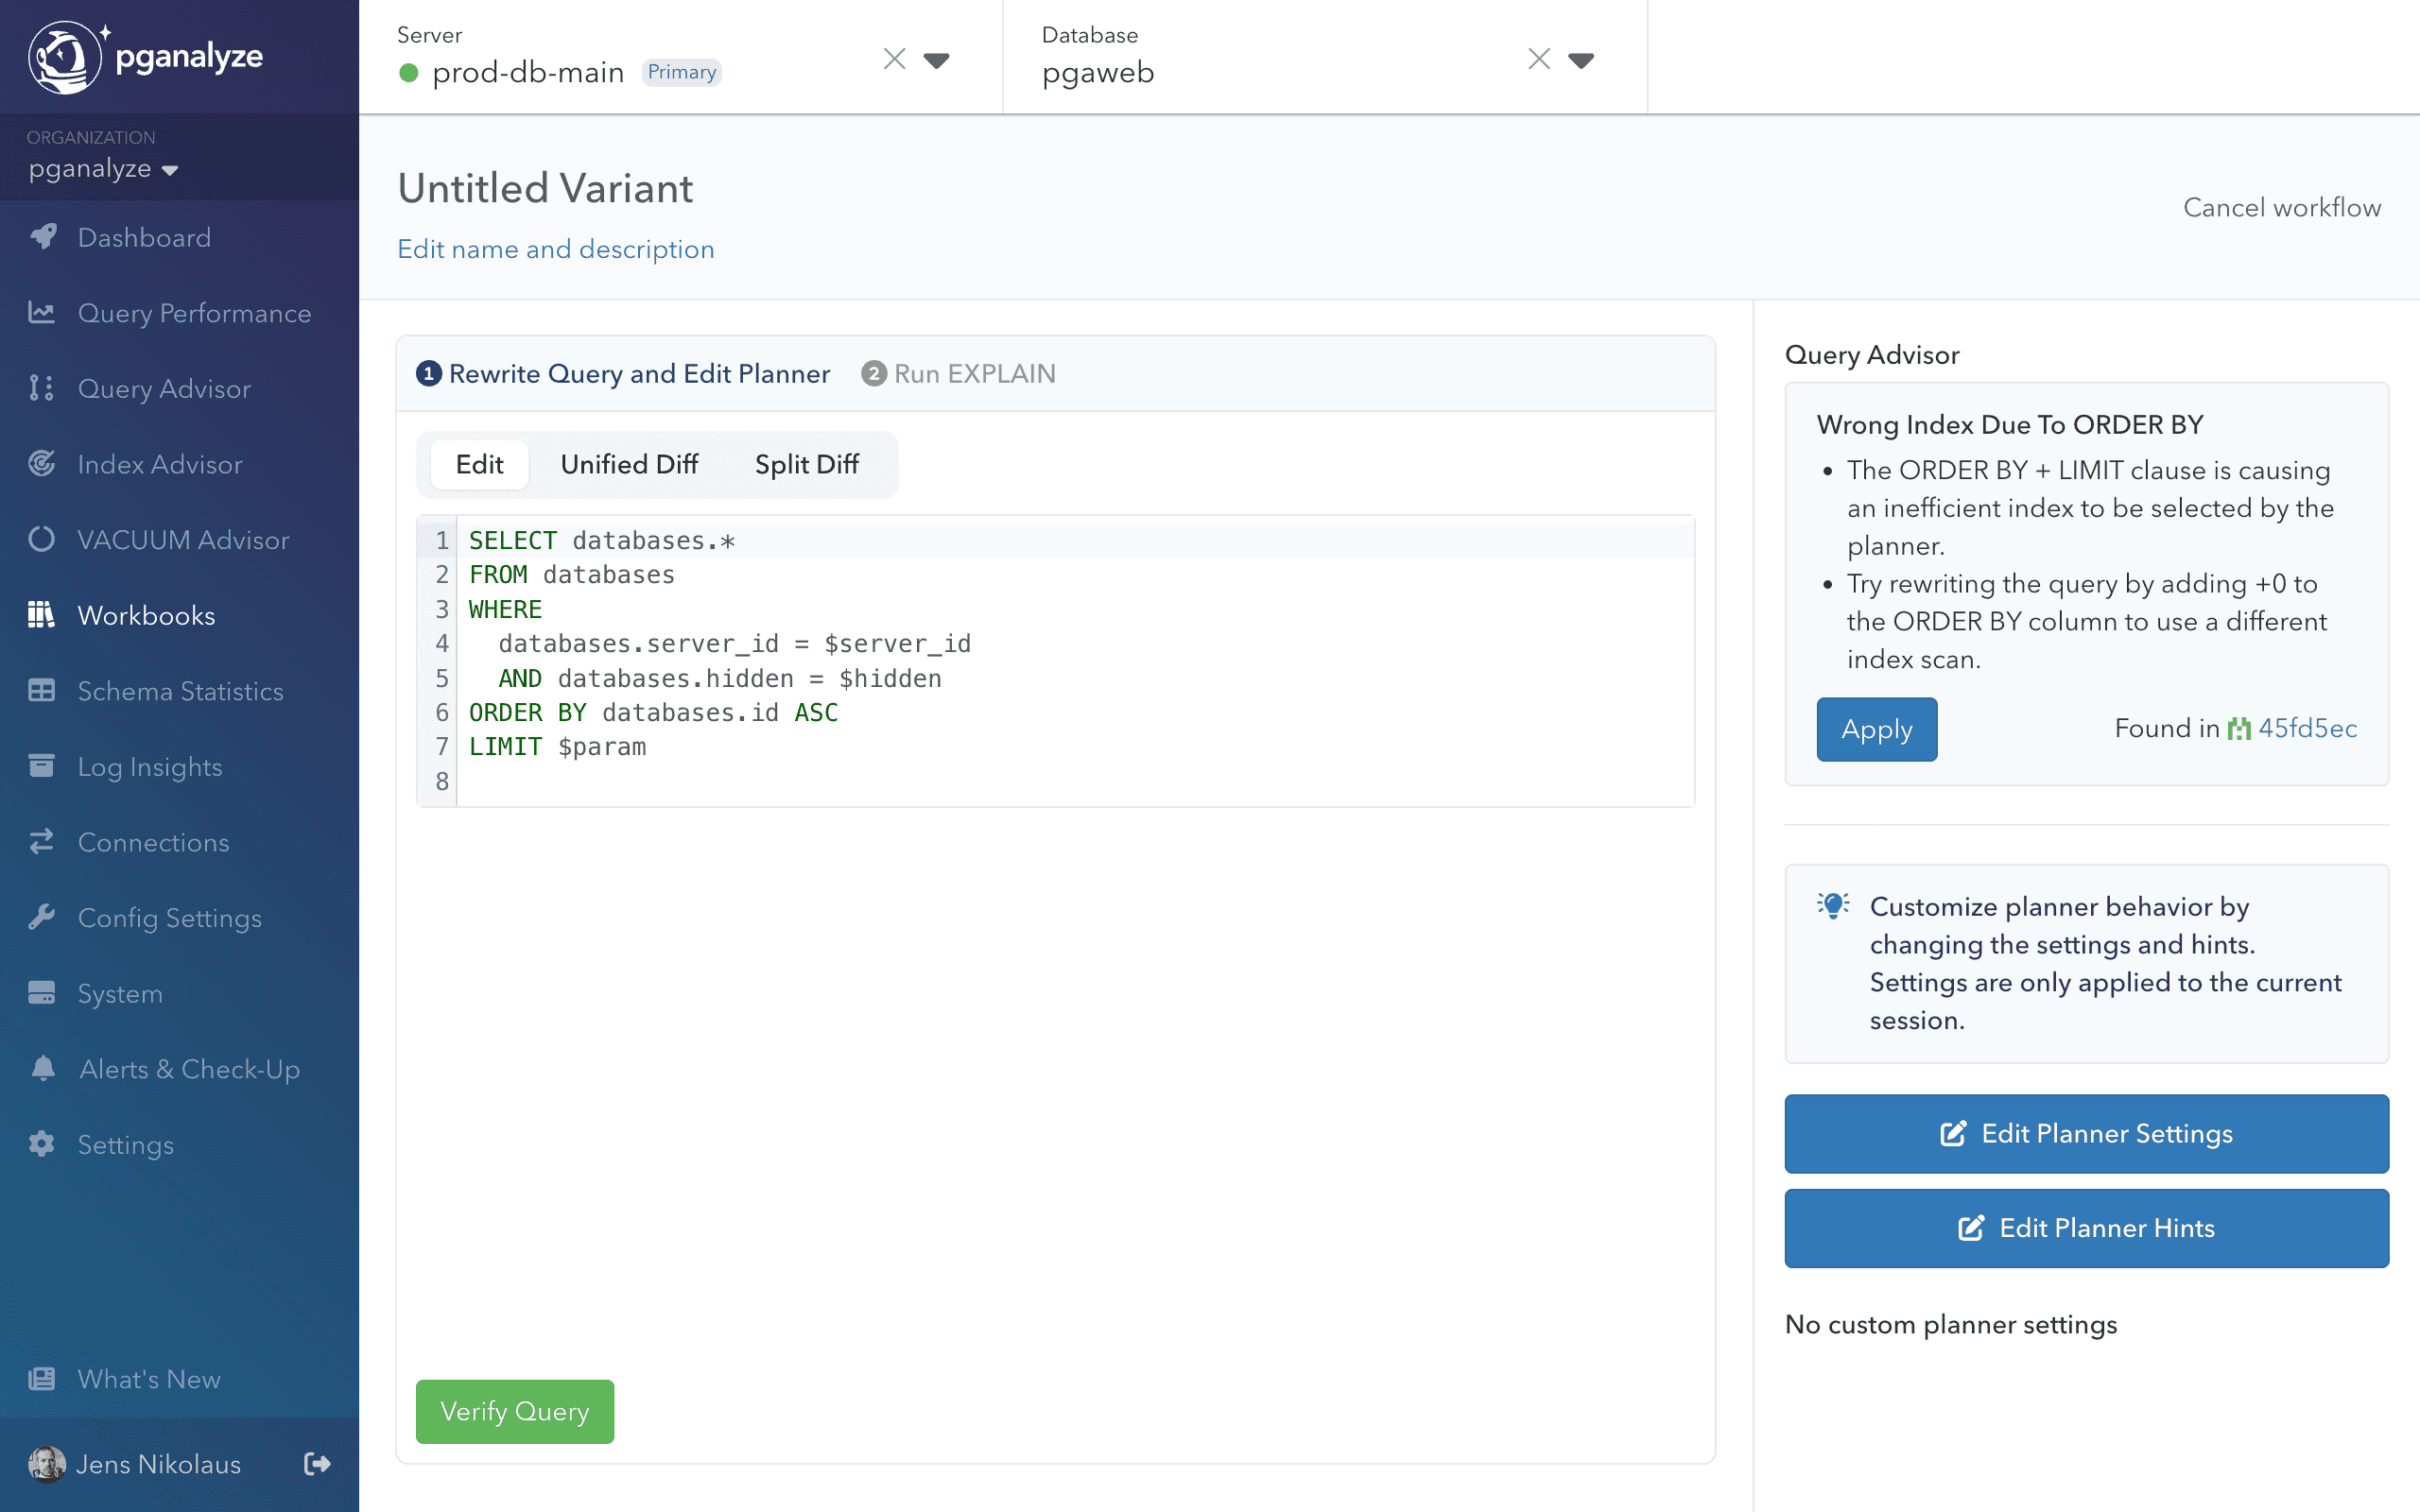Image resolution: width=2420 pixels, height=1512 pixels.
Task: Open the Database selector dropdown arrow
Action: click(x=1581, y=60)
